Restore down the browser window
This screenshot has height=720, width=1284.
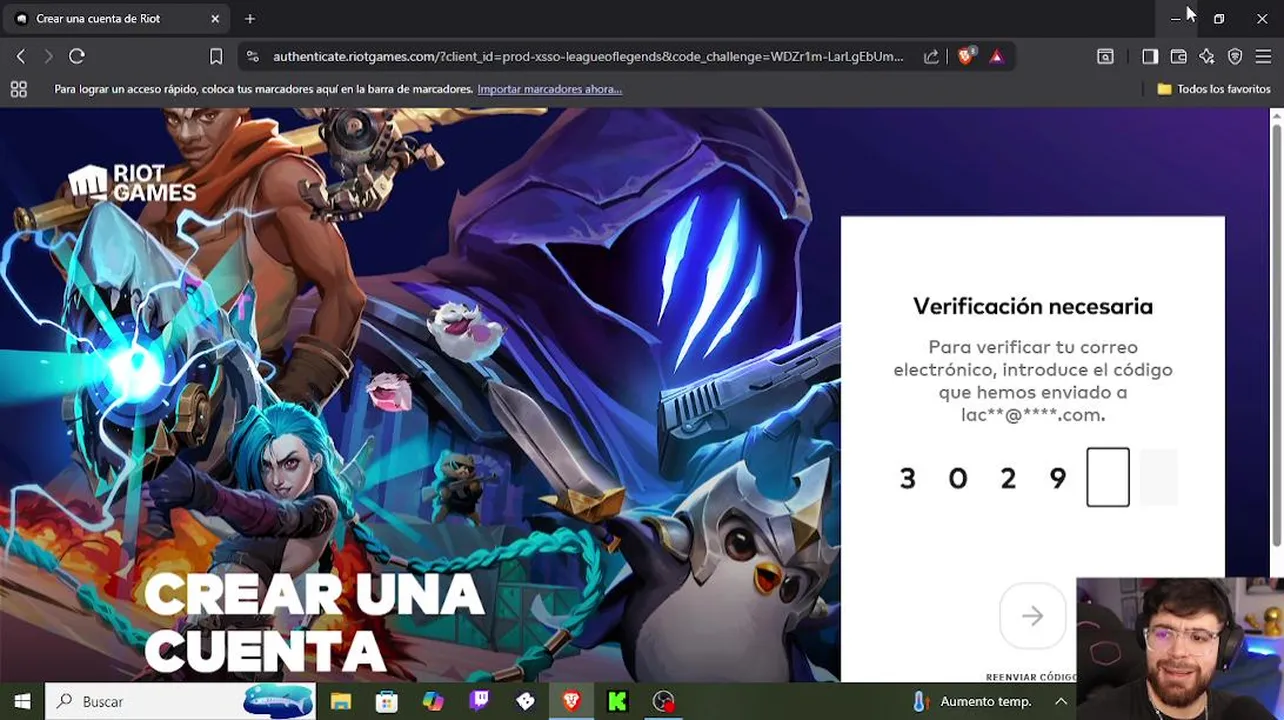[x=1219, y=18]
